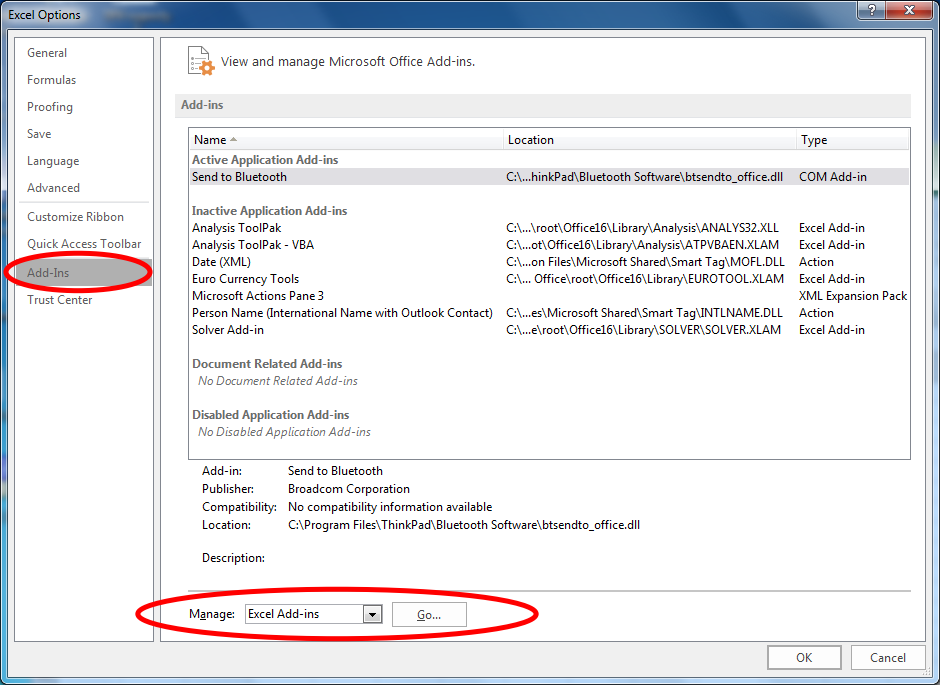
Task: Click the Add-ins gear document icon
Action: click(200, 61)
